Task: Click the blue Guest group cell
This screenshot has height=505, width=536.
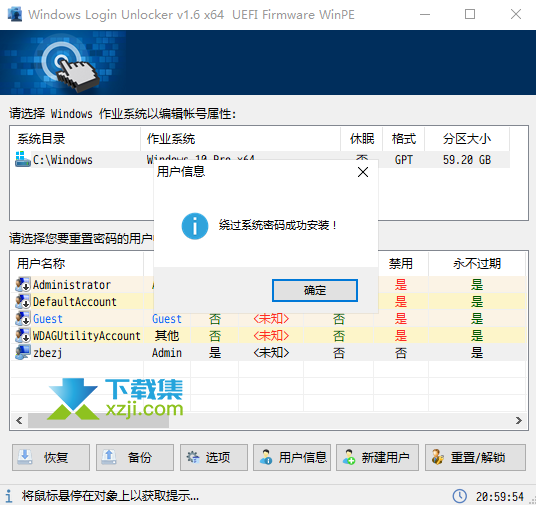Action: pos(167,319)
